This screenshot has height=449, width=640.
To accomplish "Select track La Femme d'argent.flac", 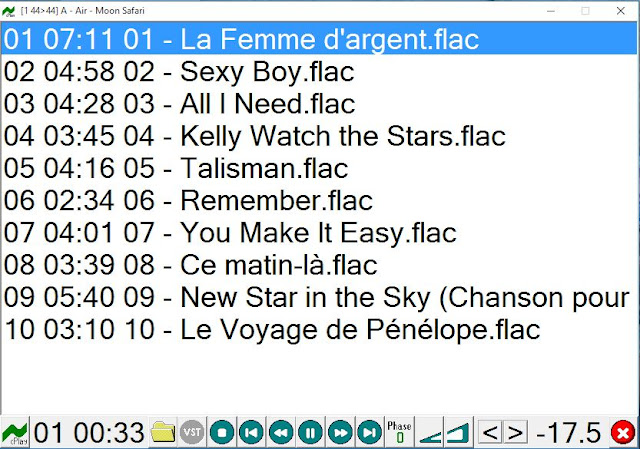I will pyautogui.click(x=319, y=39).
